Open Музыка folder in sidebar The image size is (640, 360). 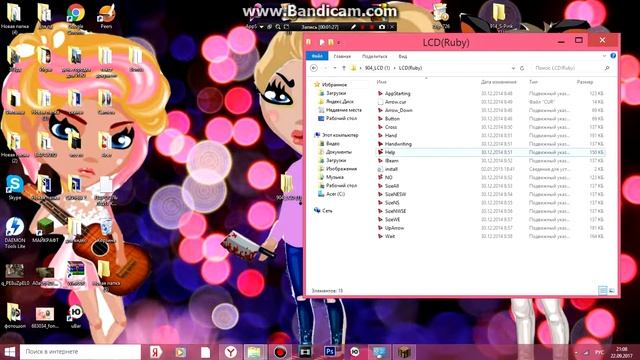tap(334, 177)
